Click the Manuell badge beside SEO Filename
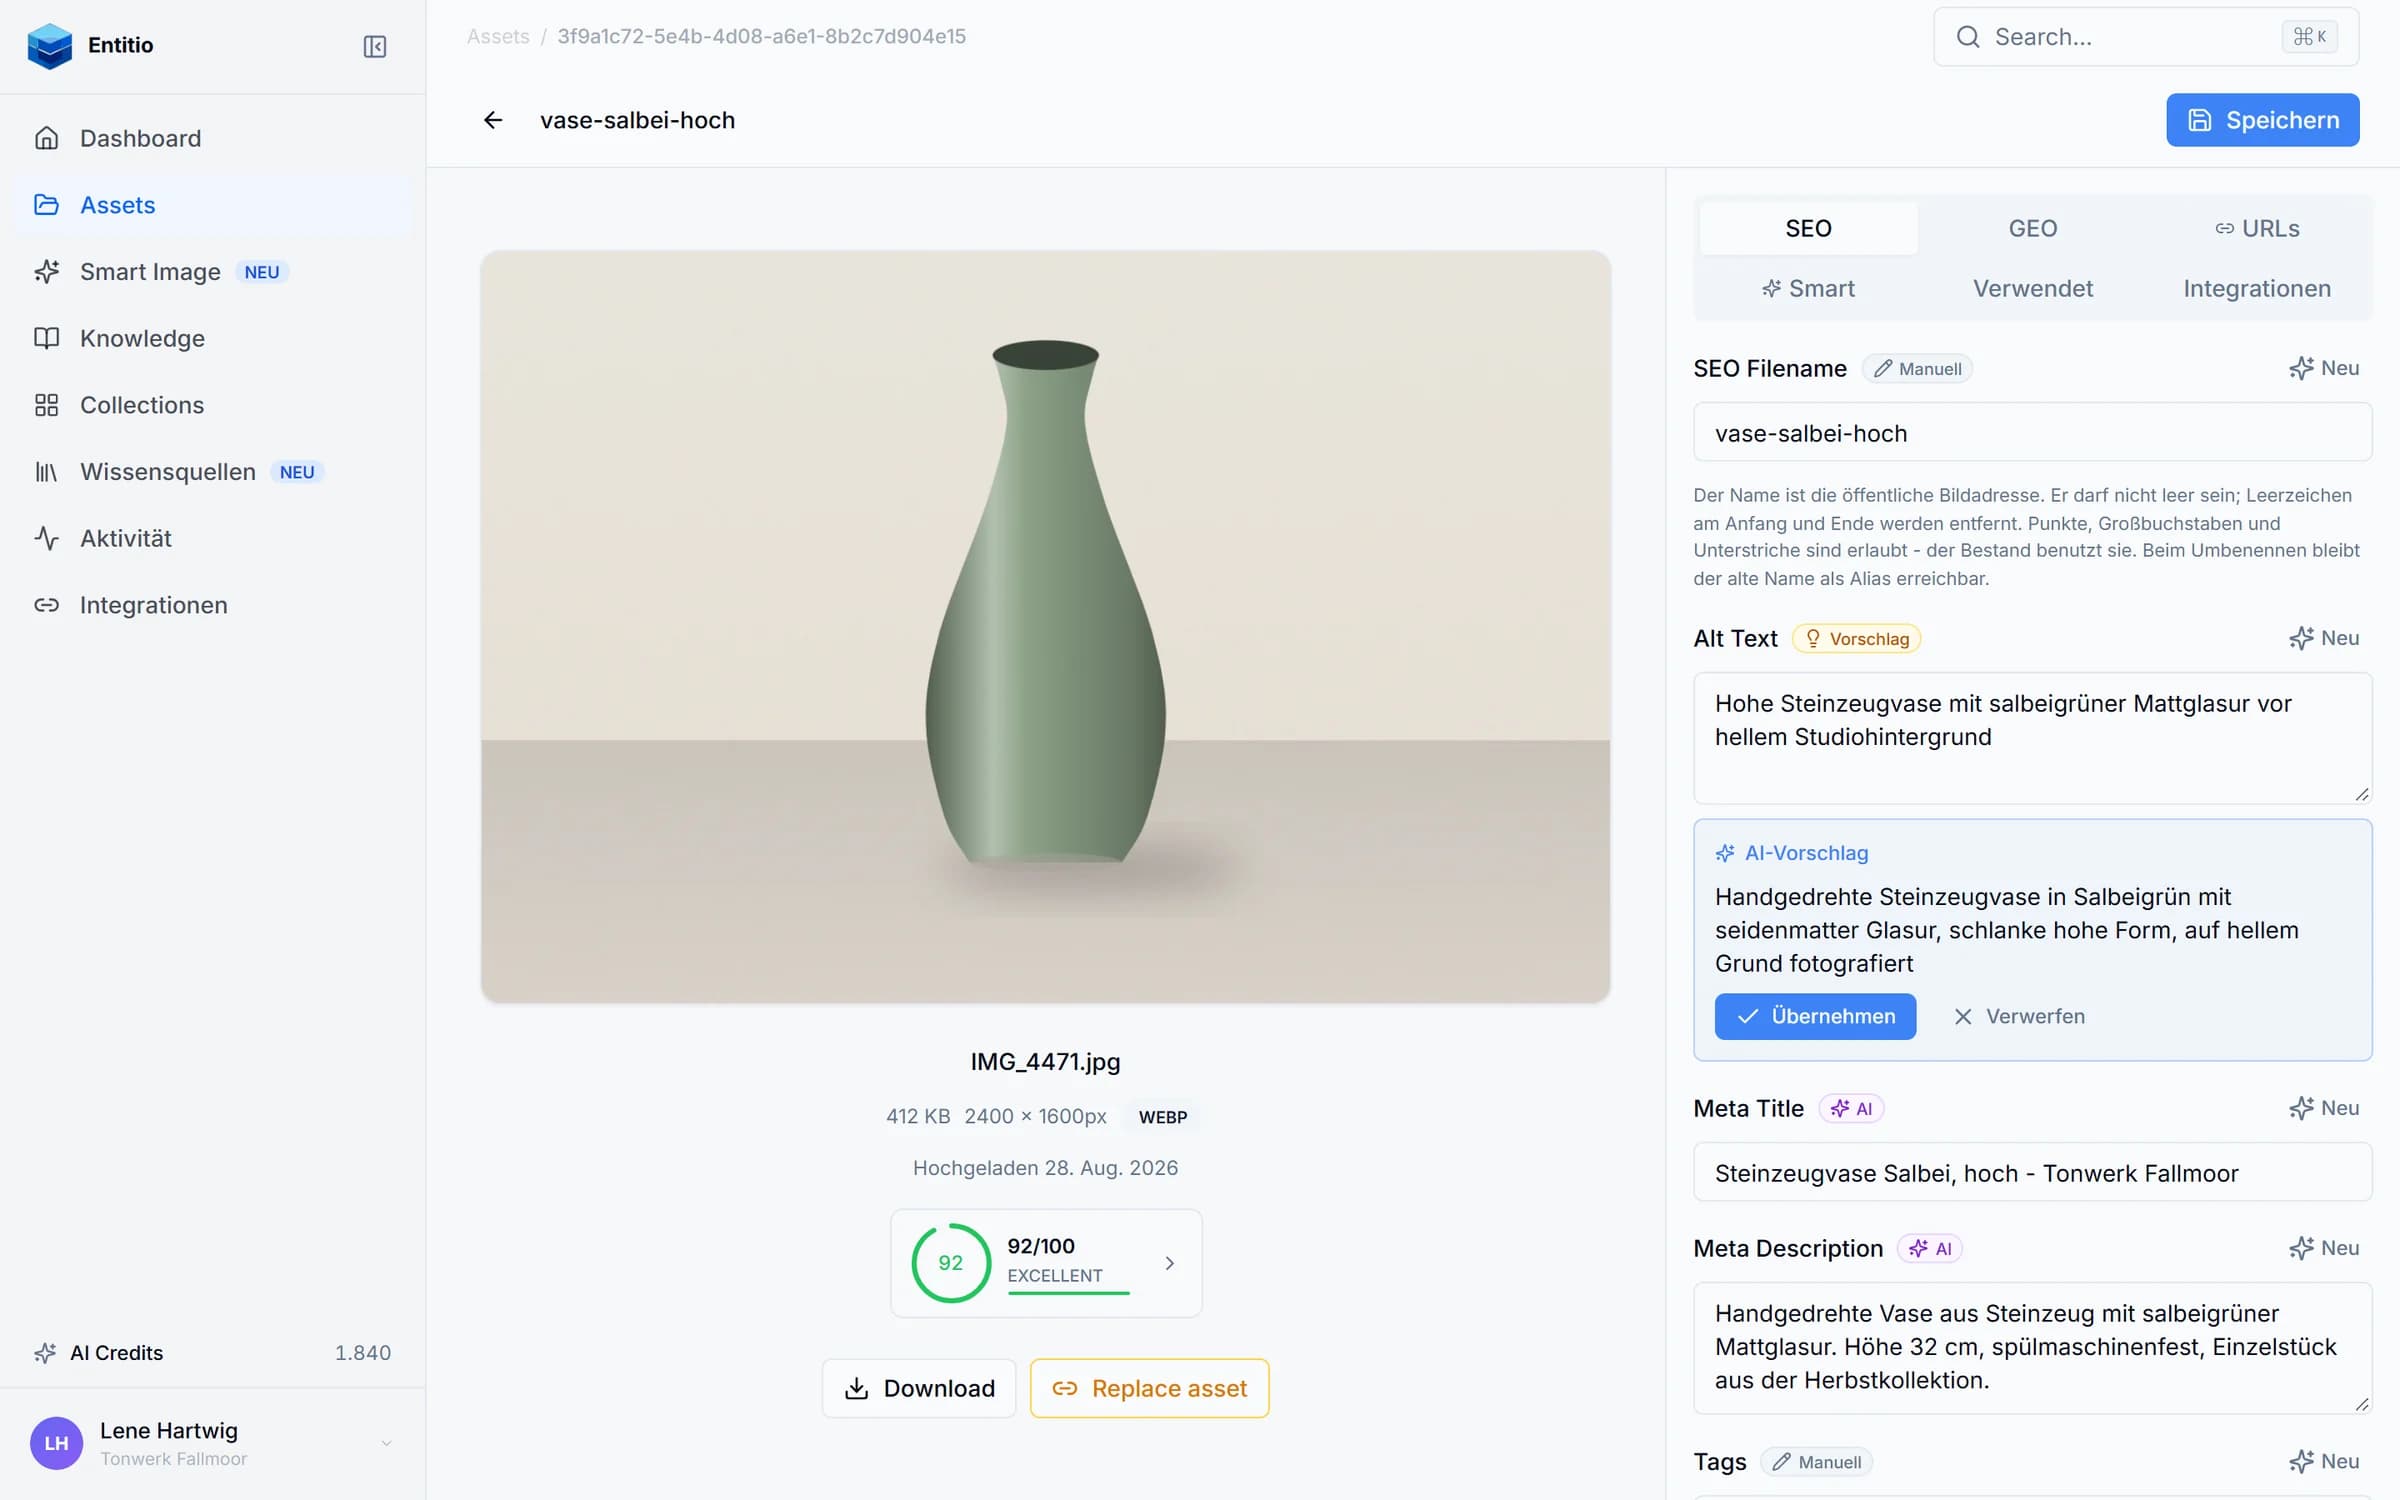Screen dimensions: 2400x1500 tap(1917, 369)
